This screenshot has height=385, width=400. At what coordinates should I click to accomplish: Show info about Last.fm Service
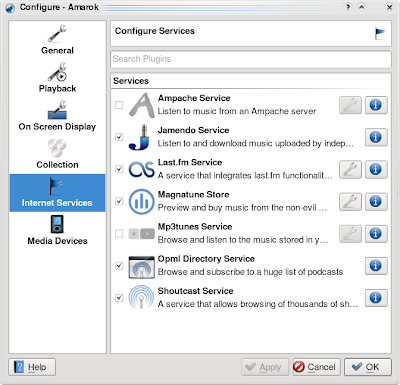[376, 169]
